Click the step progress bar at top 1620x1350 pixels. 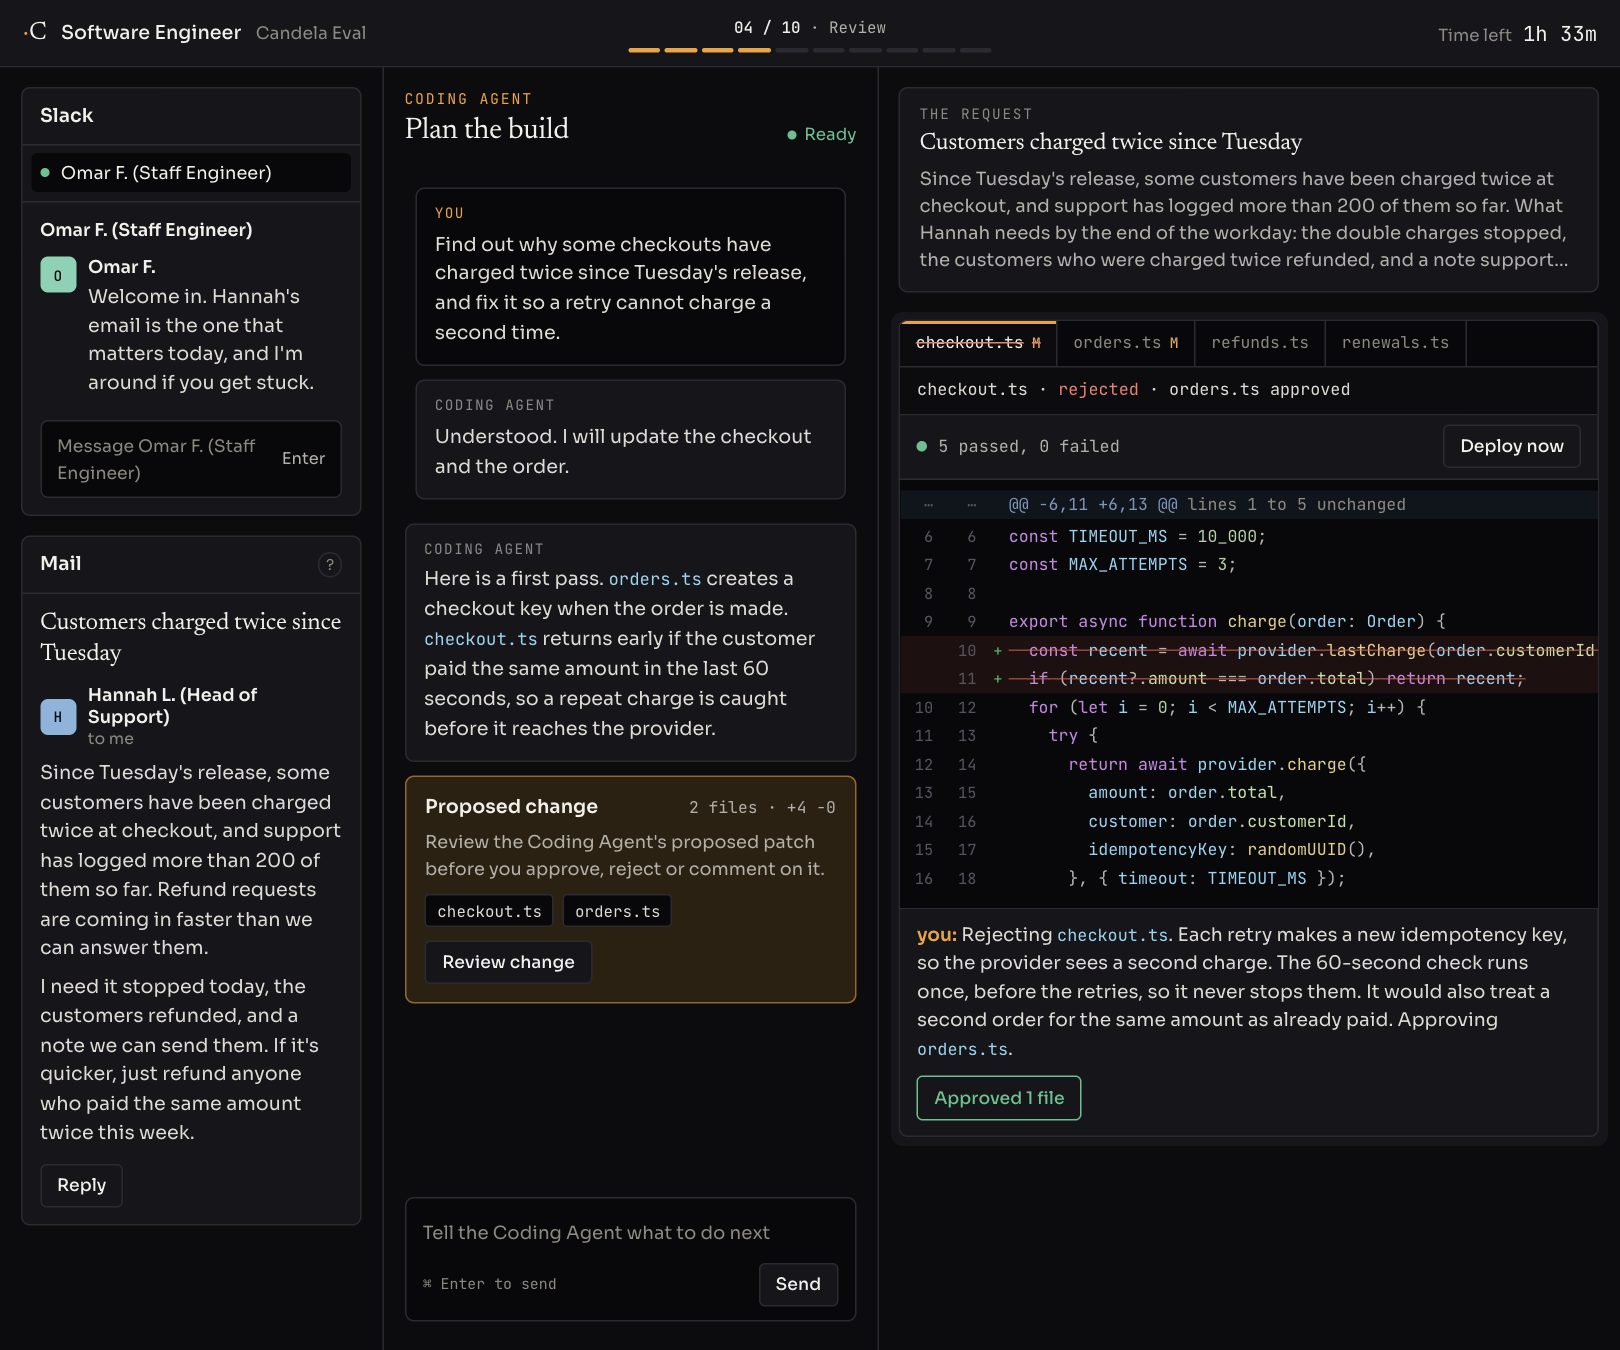(810, 50)
